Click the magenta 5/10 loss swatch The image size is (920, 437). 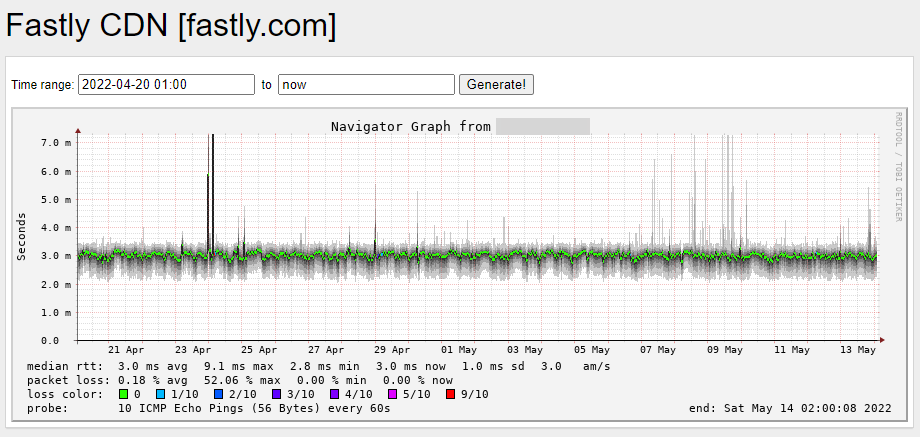(391, 394)
